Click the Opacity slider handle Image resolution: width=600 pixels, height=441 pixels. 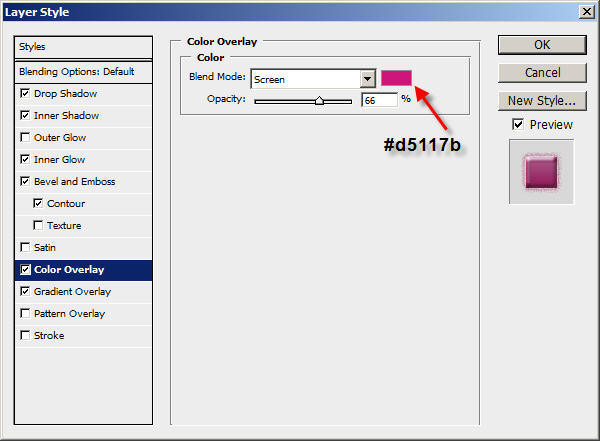point(319,101)
